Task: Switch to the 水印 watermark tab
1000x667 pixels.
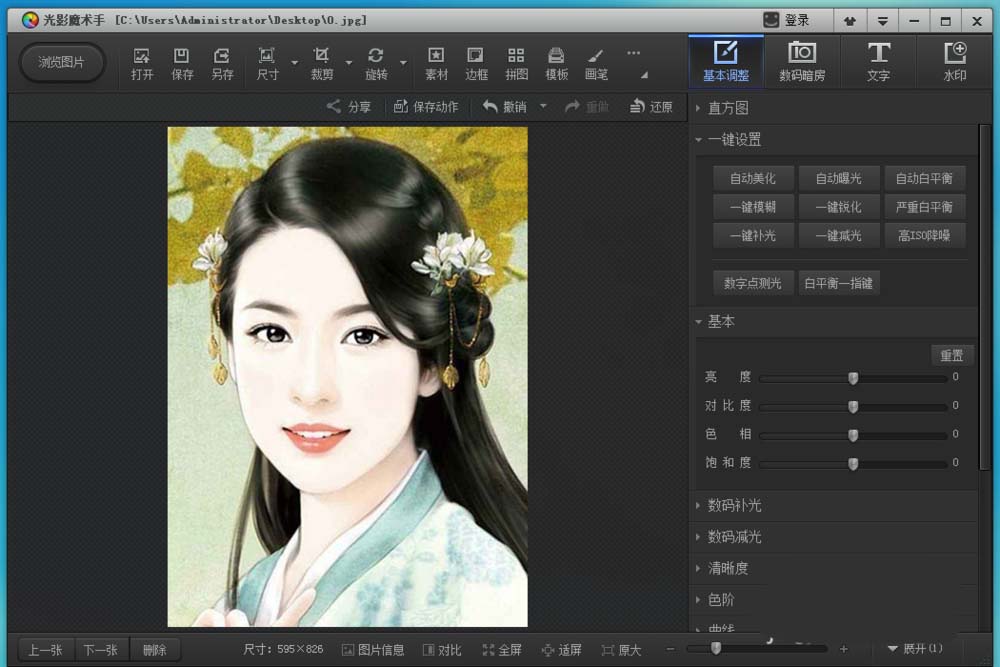Action: point(955,62)
